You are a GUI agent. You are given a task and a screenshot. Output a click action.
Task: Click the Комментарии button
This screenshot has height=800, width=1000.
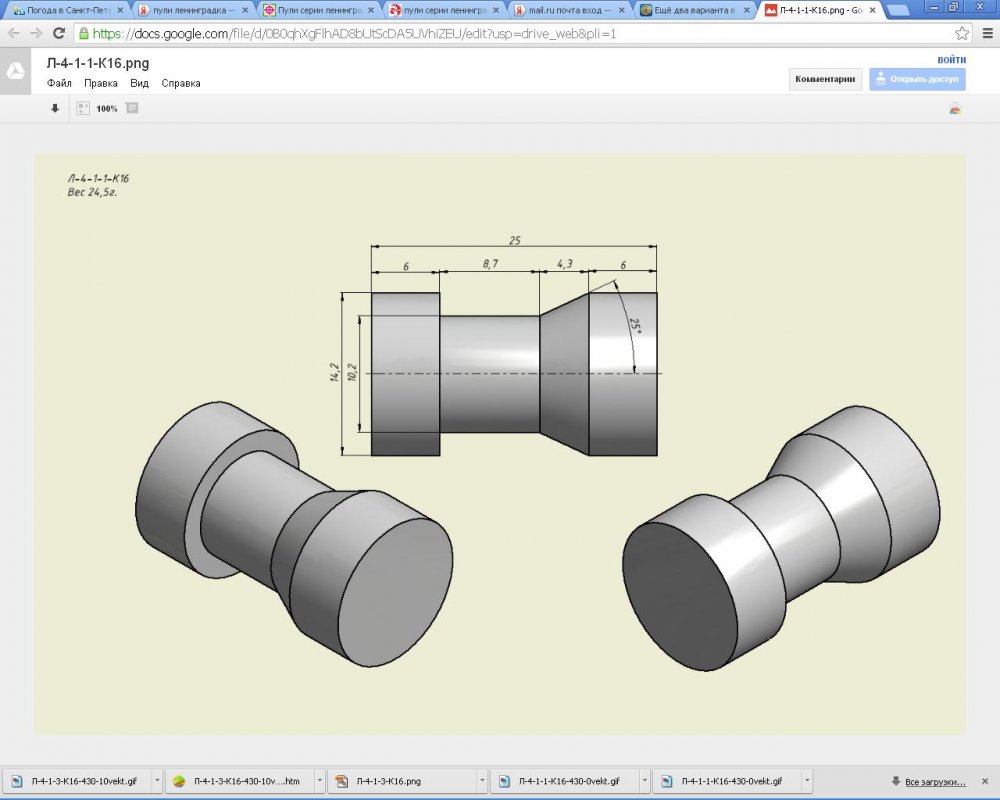tap(825, 79)
